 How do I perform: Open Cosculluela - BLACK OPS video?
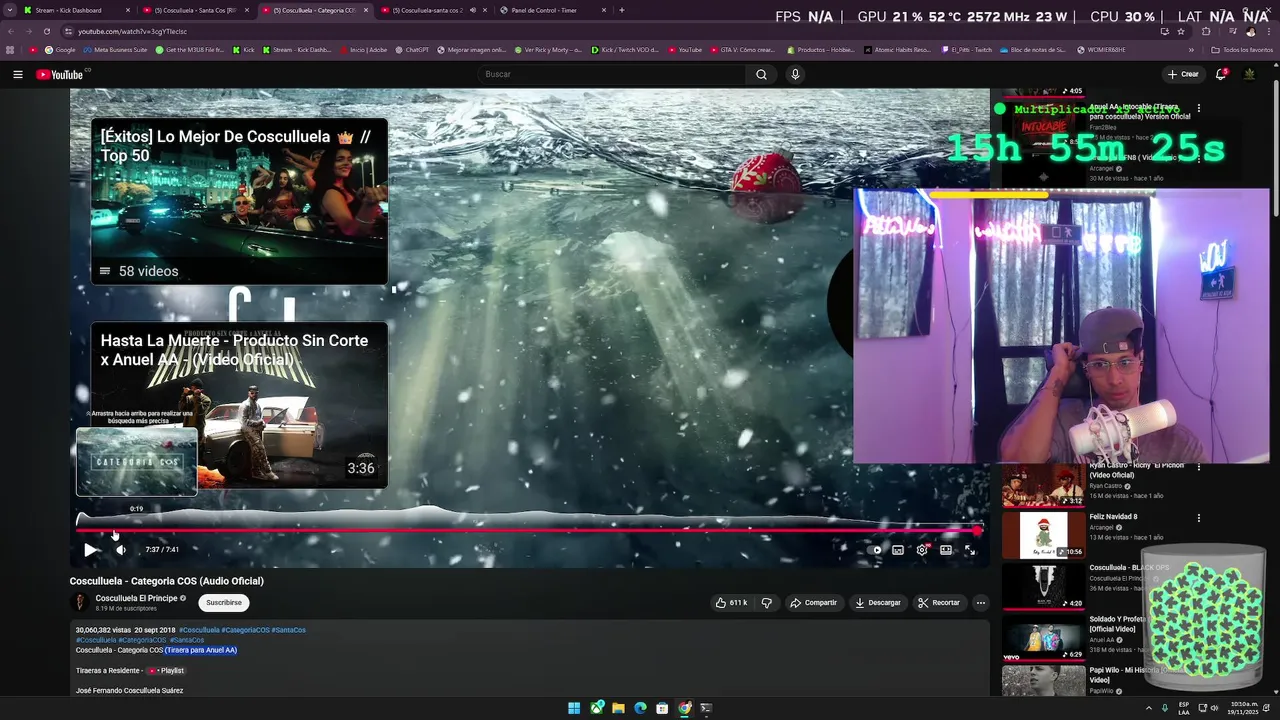(1043, 586)
